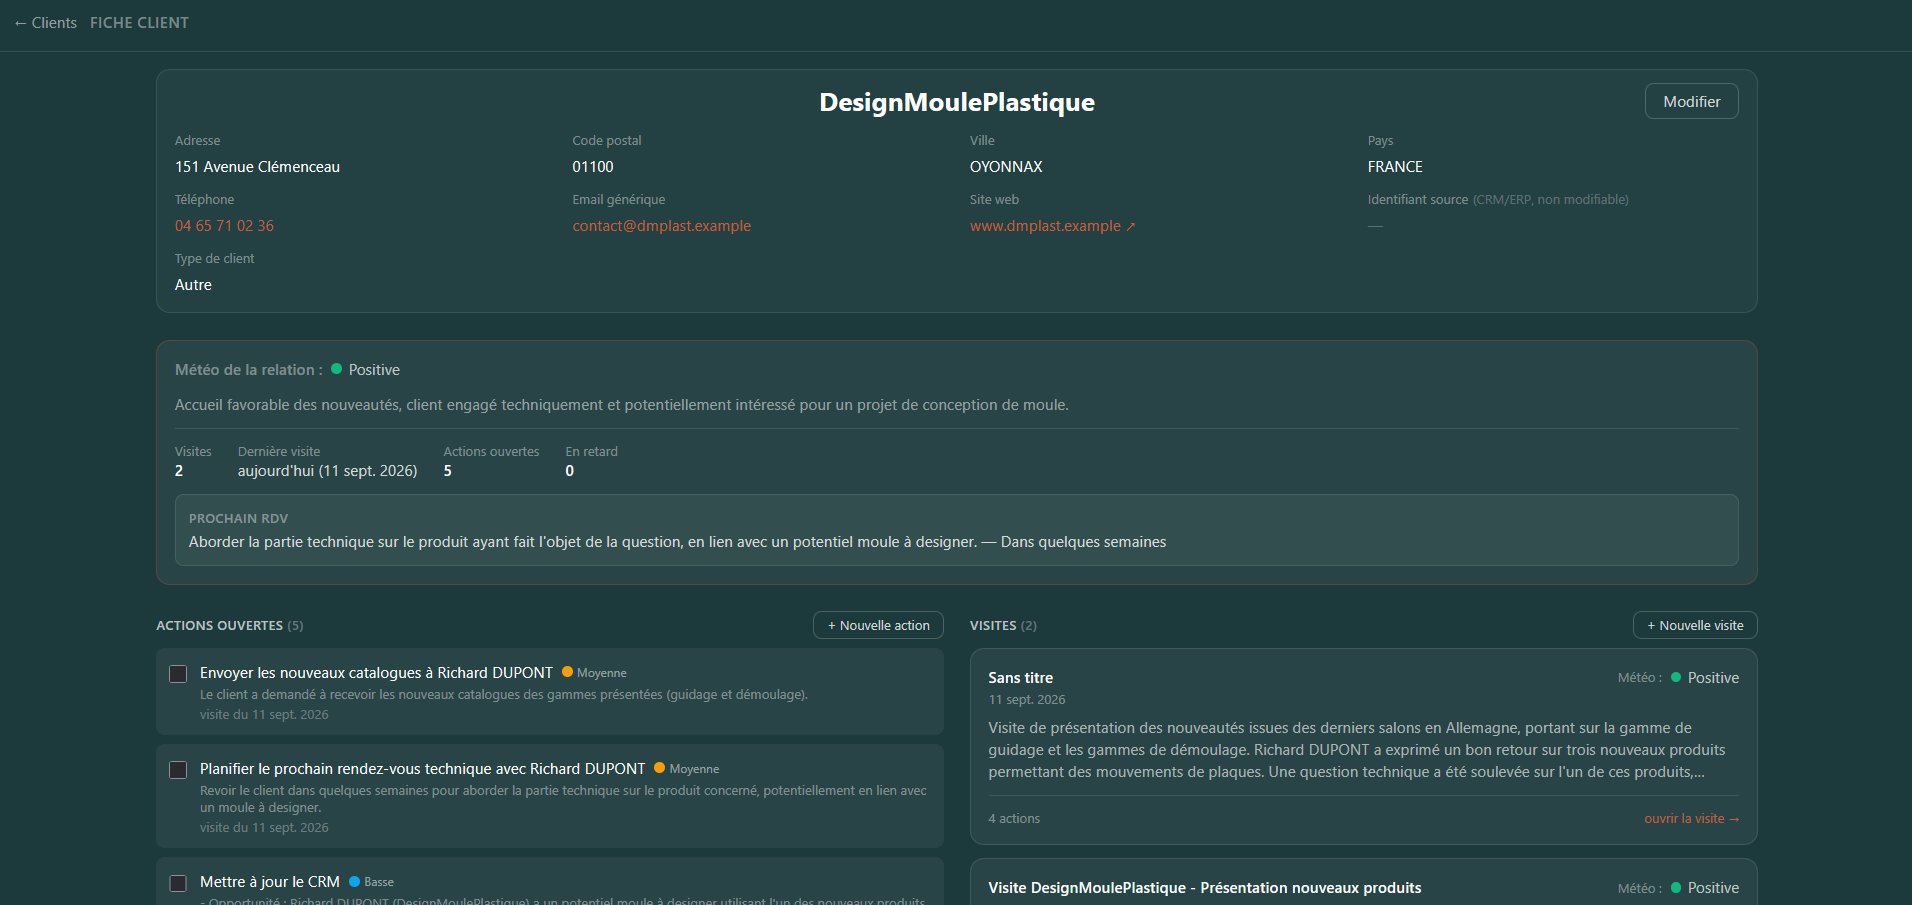Click the Moyenne priority badge on catalogues action
This screenshot has width=1912, height=905.
pos(594,673)
